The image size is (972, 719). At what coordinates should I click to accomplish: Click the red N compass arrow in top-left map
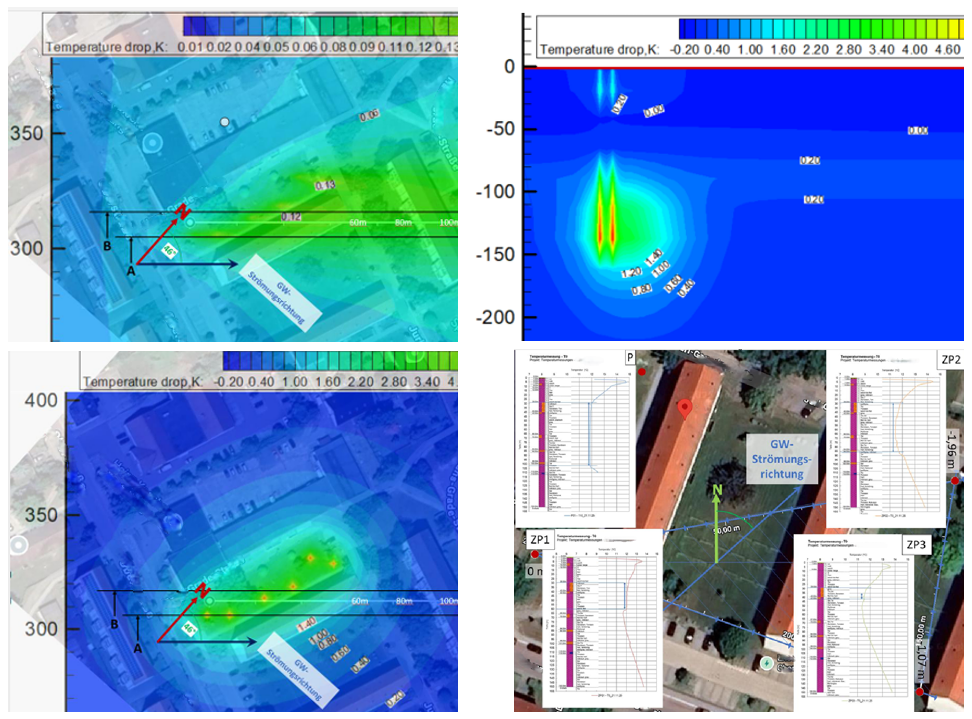pyautogui.click(x=182, y=212)
